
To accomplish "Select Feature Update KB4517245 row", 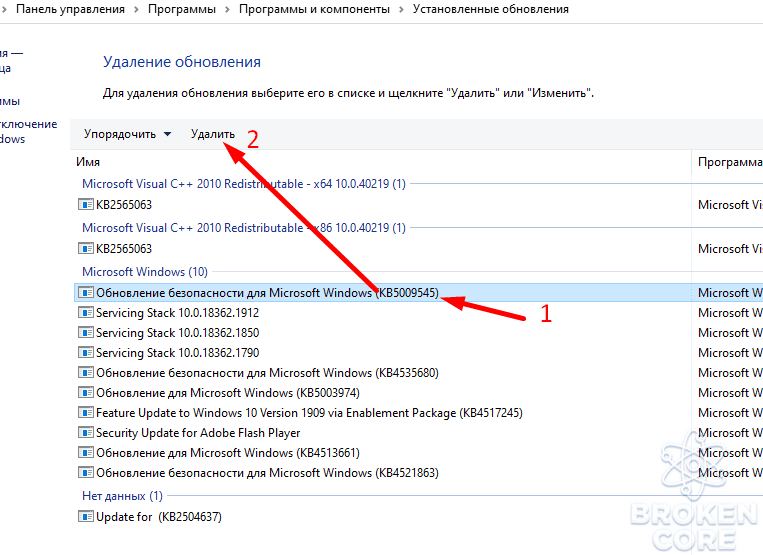I will tap(309, 413).
